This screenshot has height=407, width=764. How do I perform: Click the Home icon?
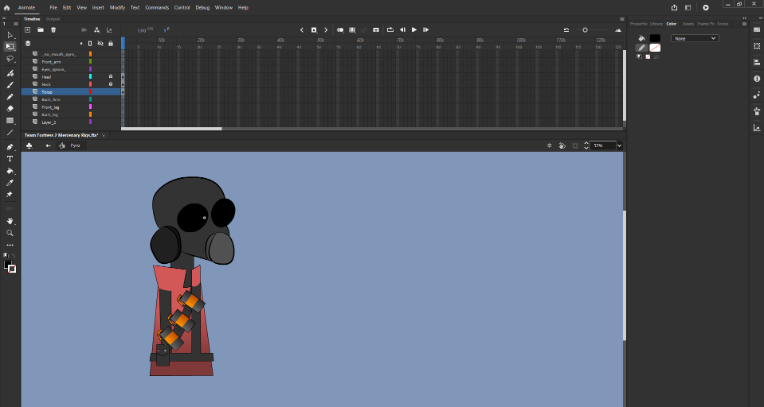(7, 7)
